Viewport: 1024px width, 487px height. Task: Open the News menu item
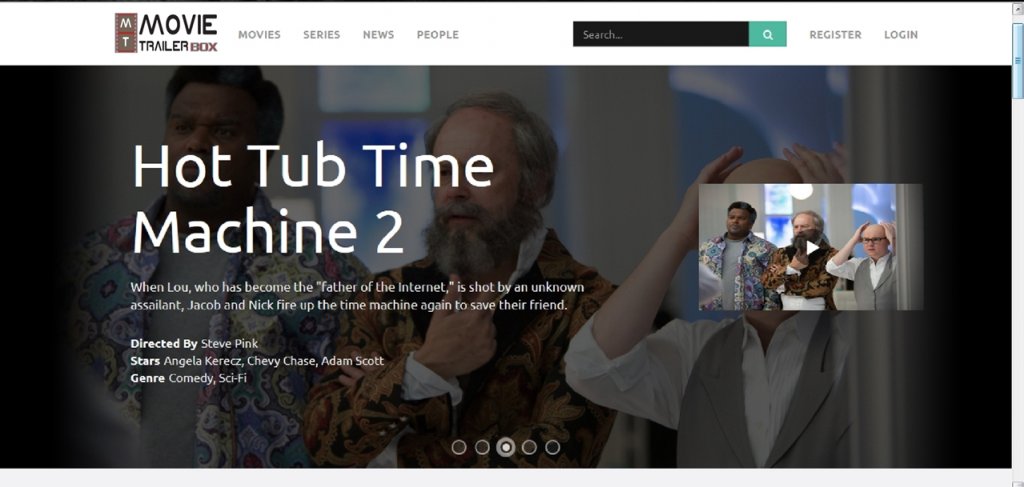pos(378,35)
